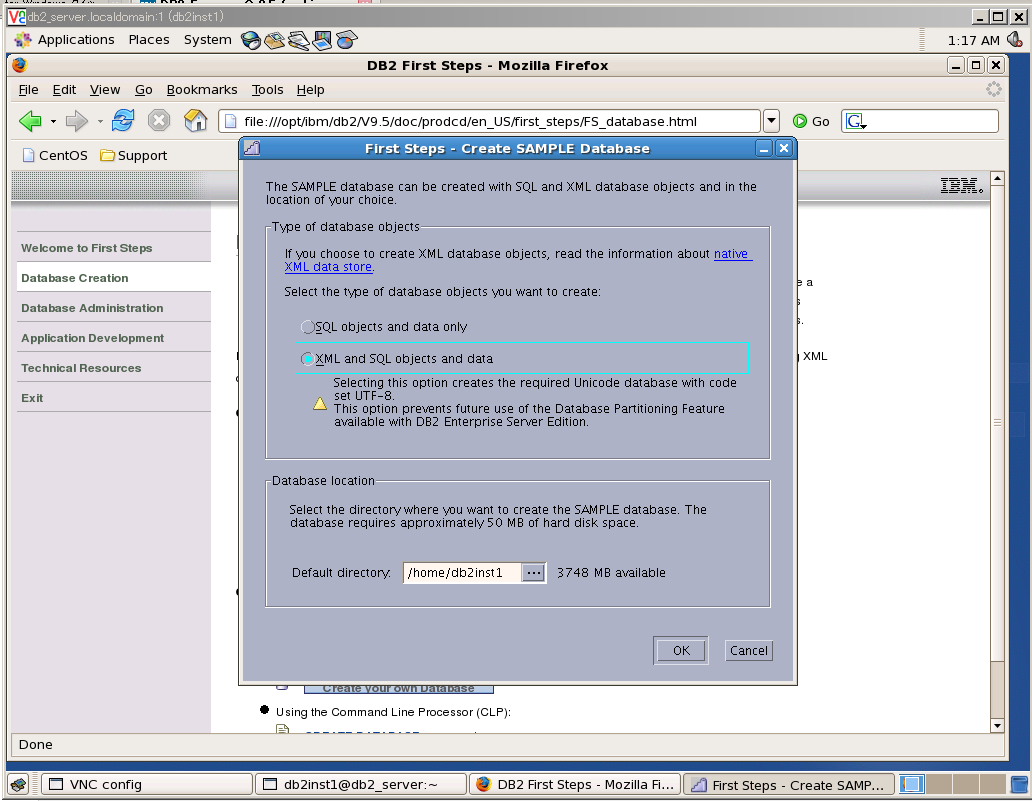Screen dimensions: 1032x801
Task: Open the Edit menu
Action: click(64, 90)
